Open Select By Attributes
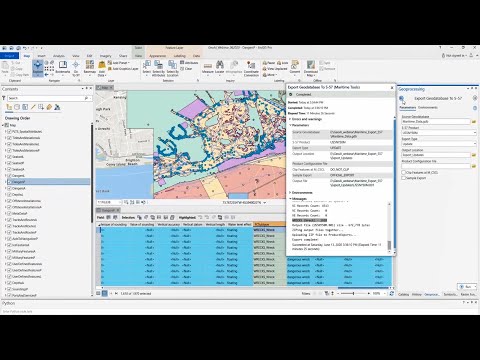This screenshot has height=360, width=480. click(159, 68)
